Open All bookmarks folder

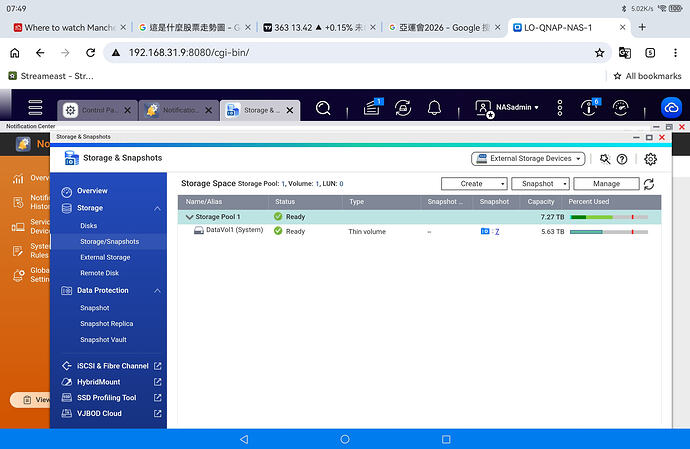647,76
